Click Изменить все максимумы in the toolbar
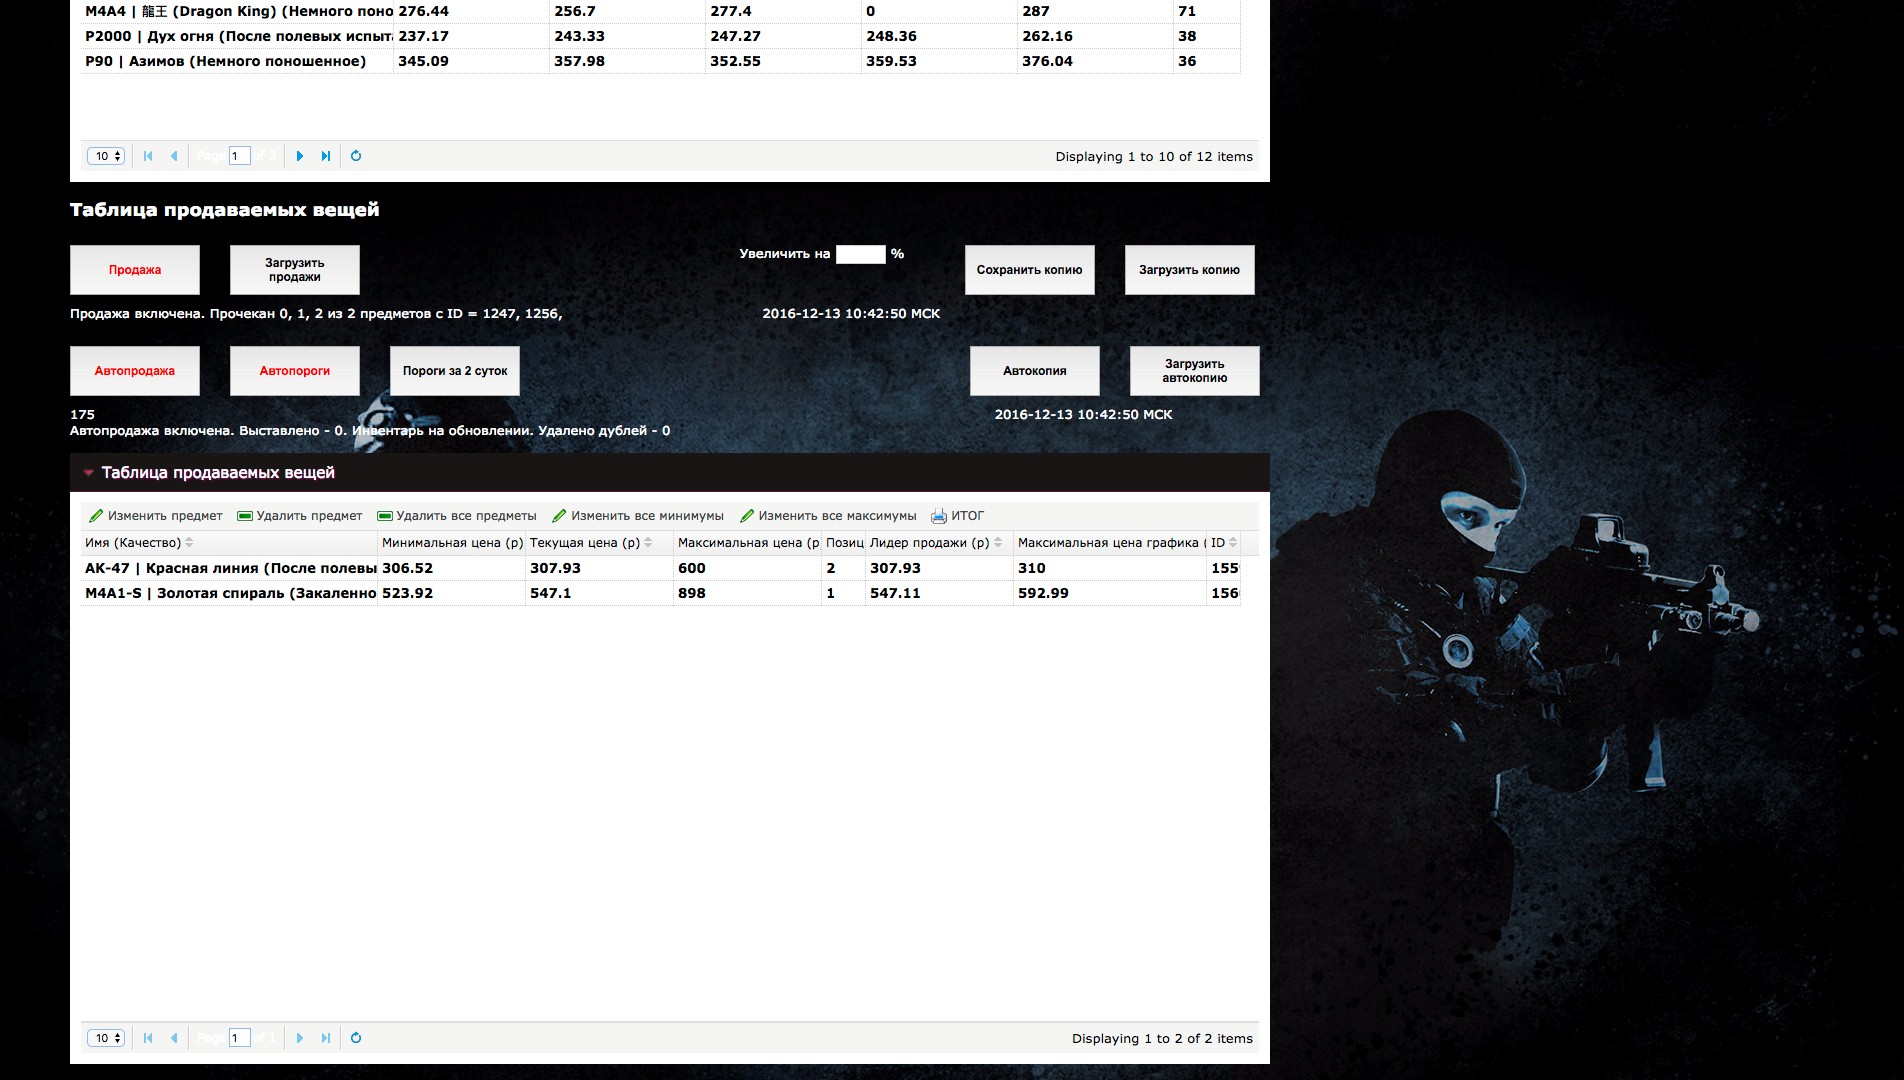The height and width of the screenshot is (1080, 1904). pyautogui.click(x=828, y=516)
